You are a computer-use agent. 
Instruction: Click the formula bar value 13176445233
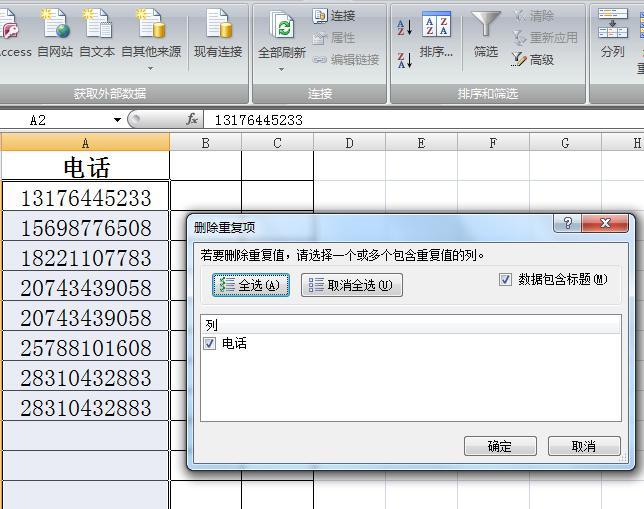click(259, 120)
